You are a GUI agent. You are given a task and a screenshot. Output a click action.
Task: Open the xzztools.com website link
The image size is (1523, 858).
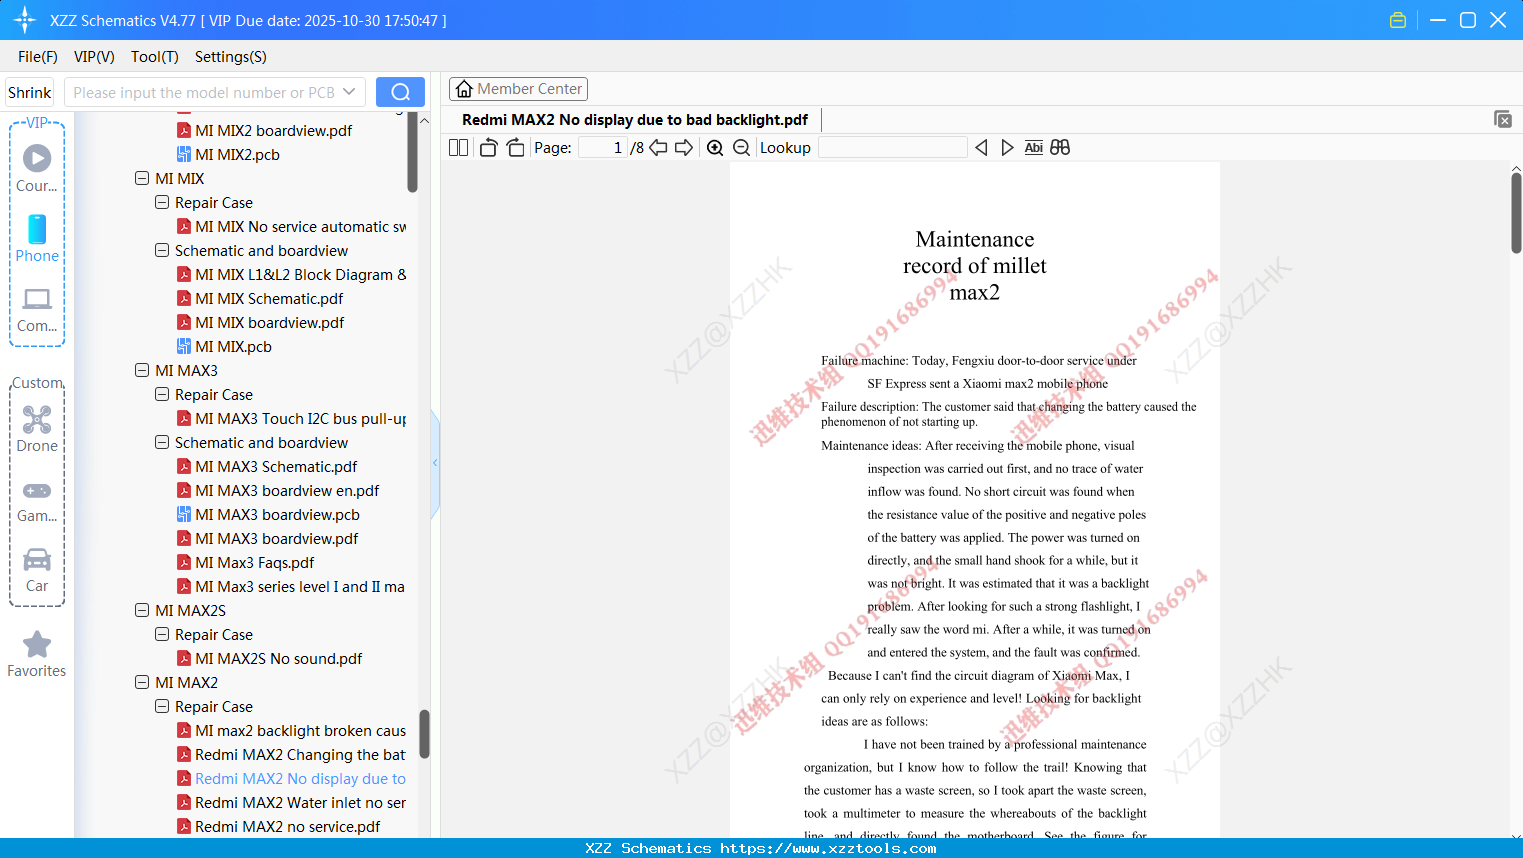coord(828,848)
